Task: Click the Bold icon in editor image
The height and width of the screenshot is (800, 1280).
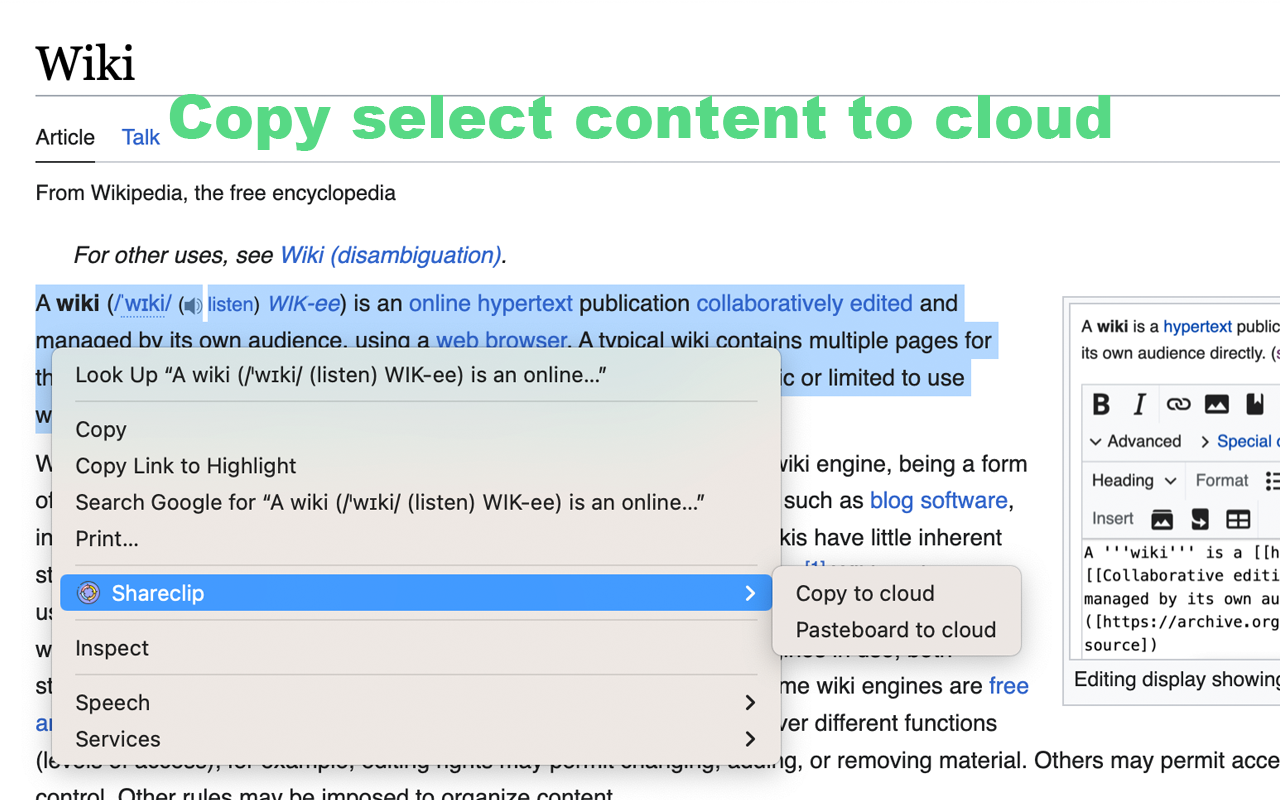Action: point(1101,404)
